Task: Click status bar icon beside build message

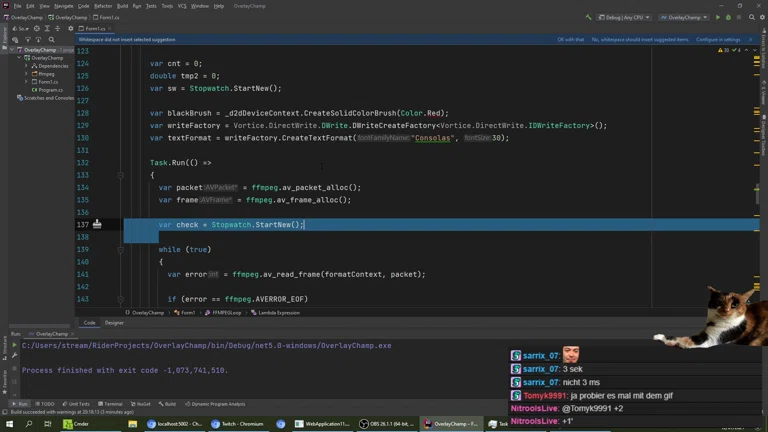Action: pos(5,412)
